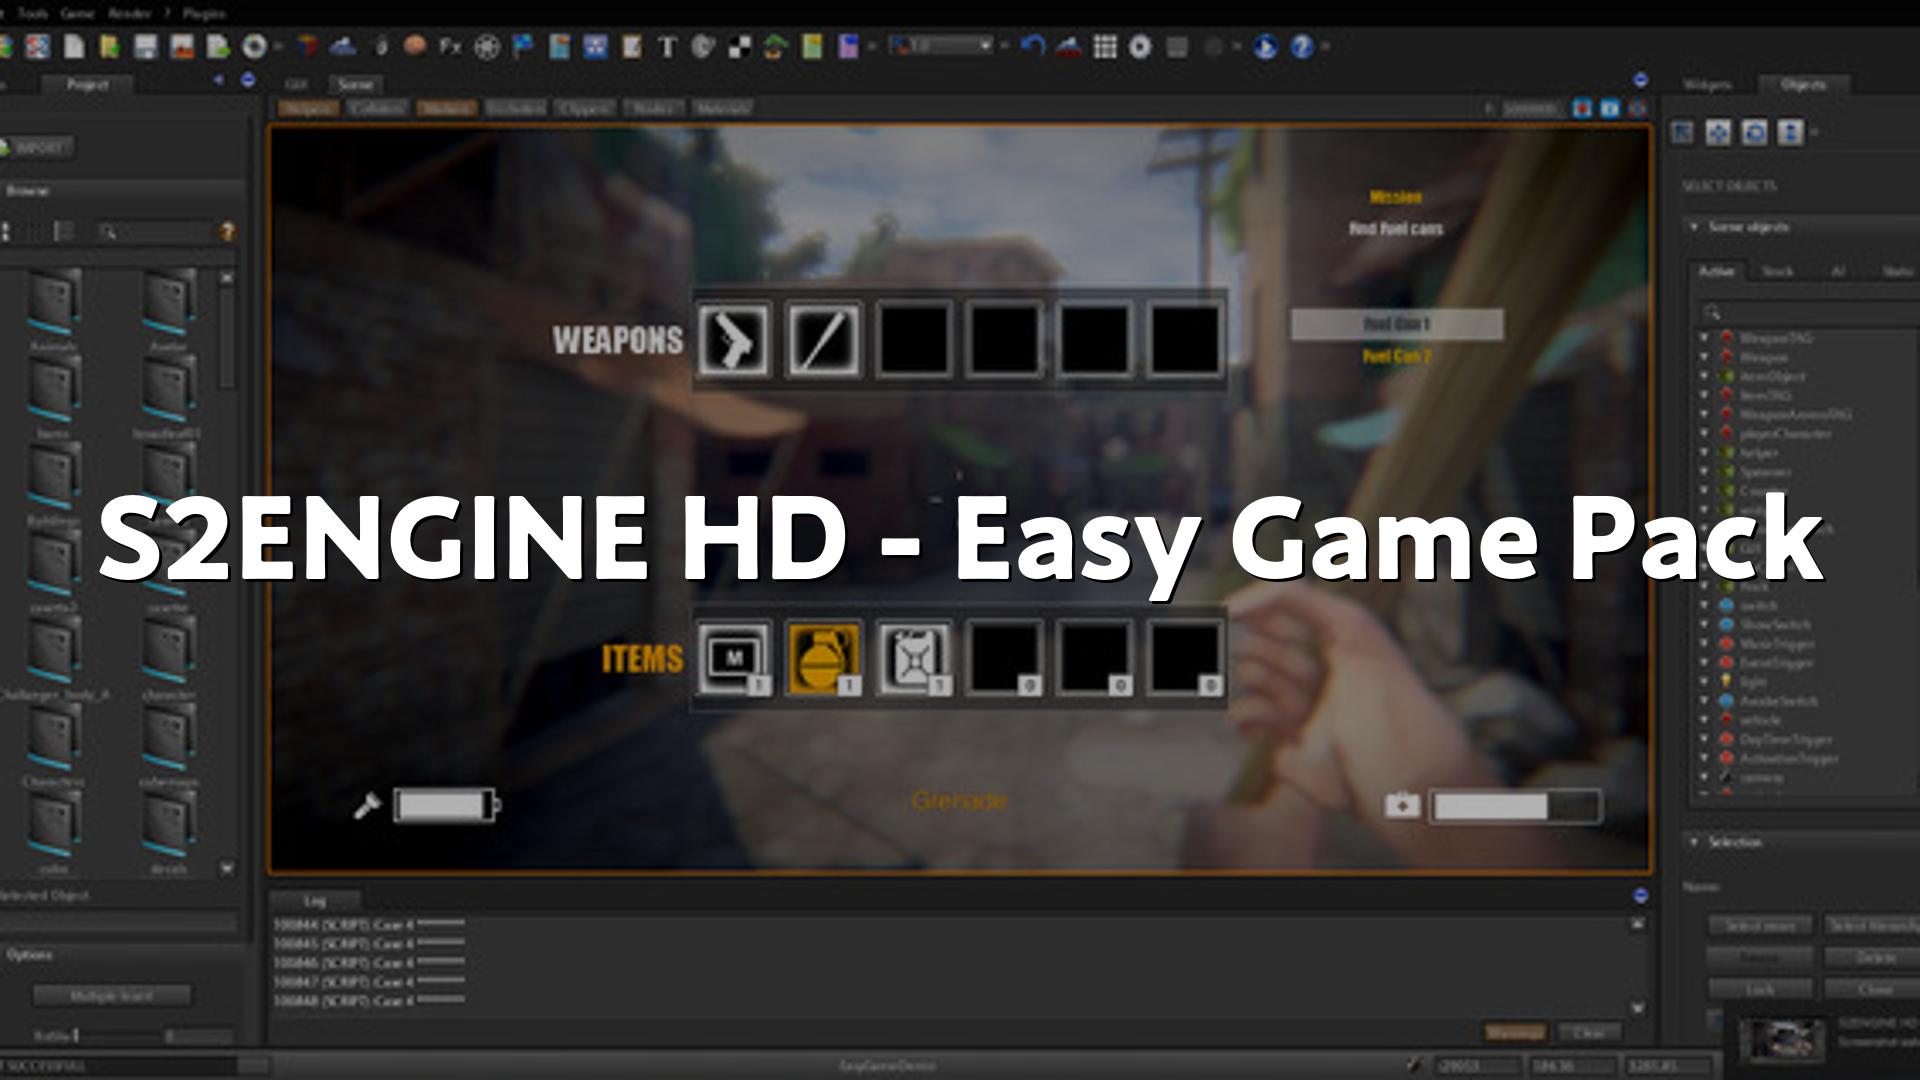This screenshot has width=1920, height=1080.
Task: Open the Game menu
Action: (x=77, y=14)
